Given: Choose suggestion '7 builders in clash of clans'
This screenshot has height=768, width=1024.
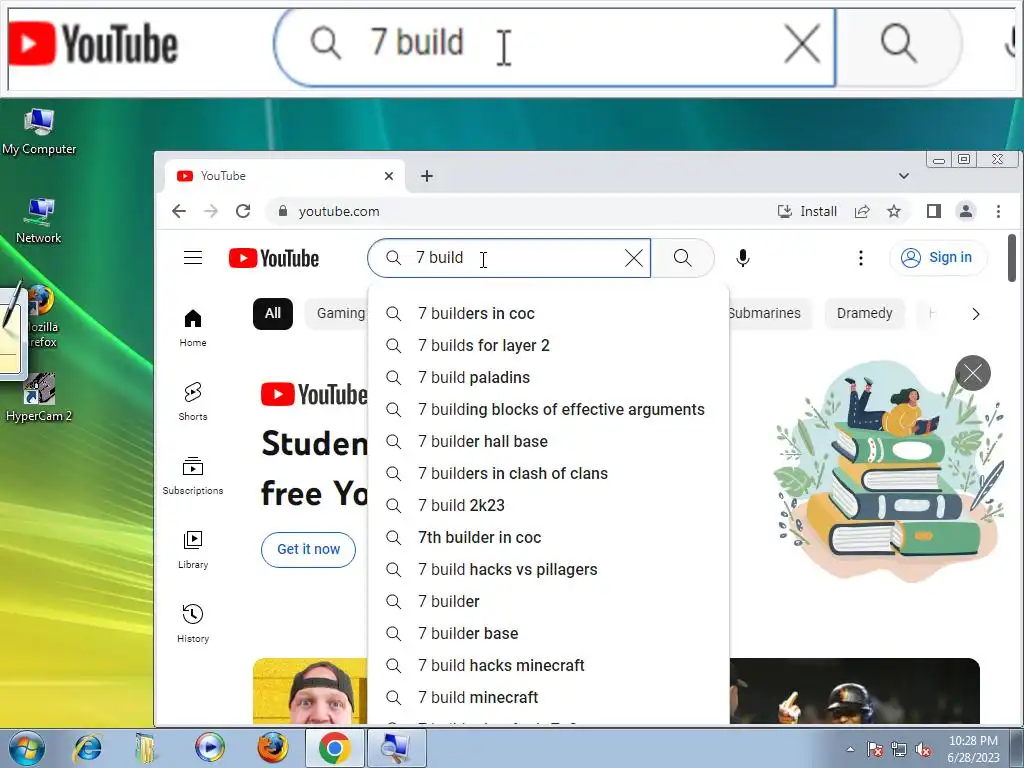Looking at the screenshot, I should [549, 473].
